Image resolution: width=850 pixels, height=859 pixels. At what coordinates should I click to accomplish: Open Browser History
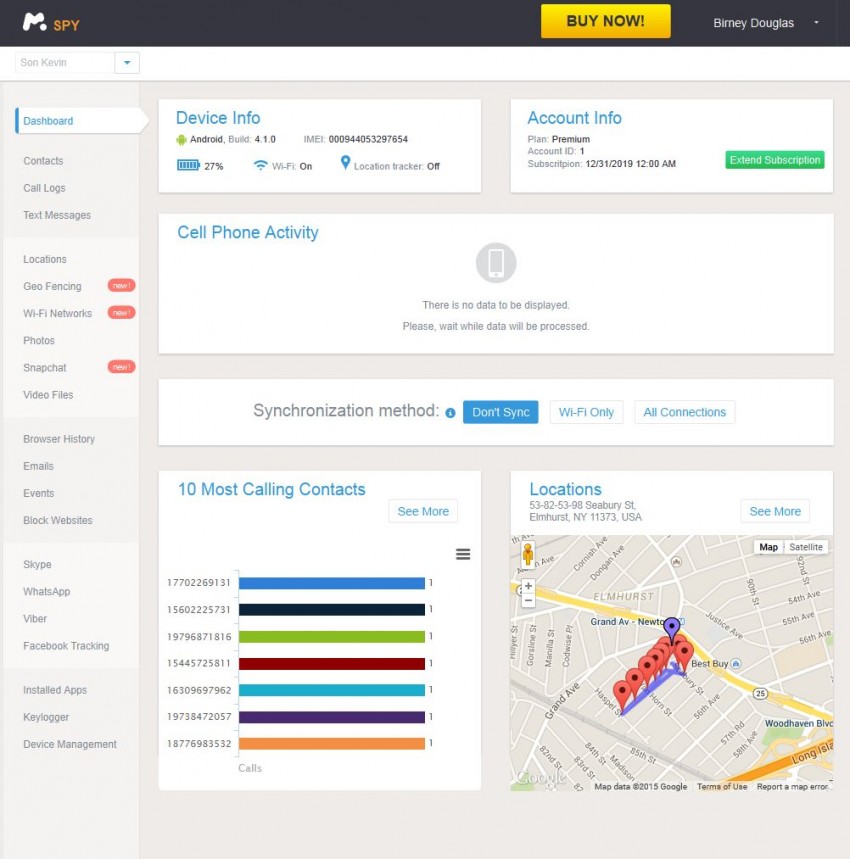pyautogui.click(x=59, y=439)
